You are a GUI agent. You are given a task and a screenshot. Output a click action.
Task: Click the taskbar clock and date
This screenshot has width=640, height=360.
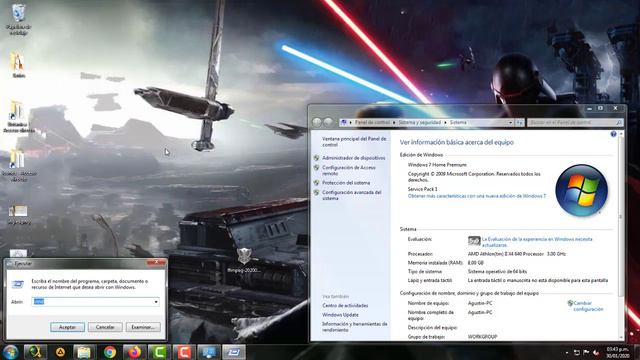[x=617, y=352]
